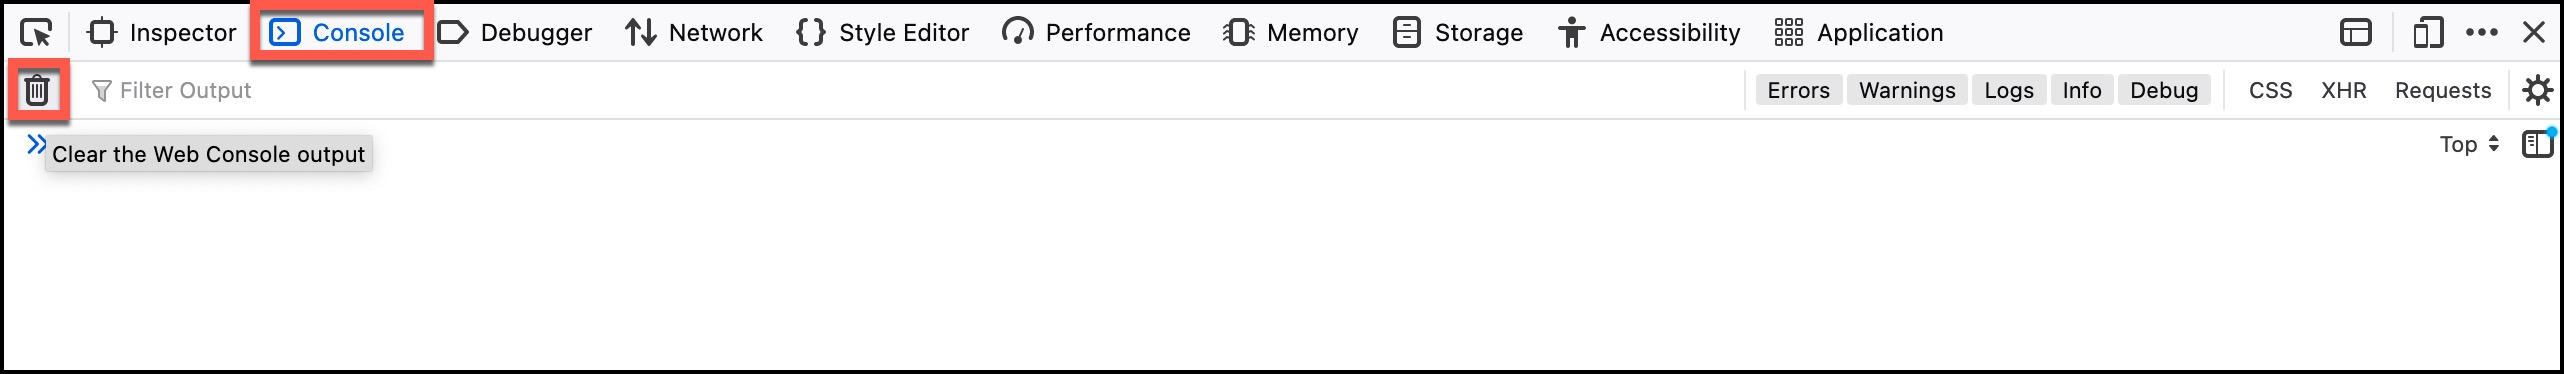Enable the CSS filter button

coord(2270,90)
